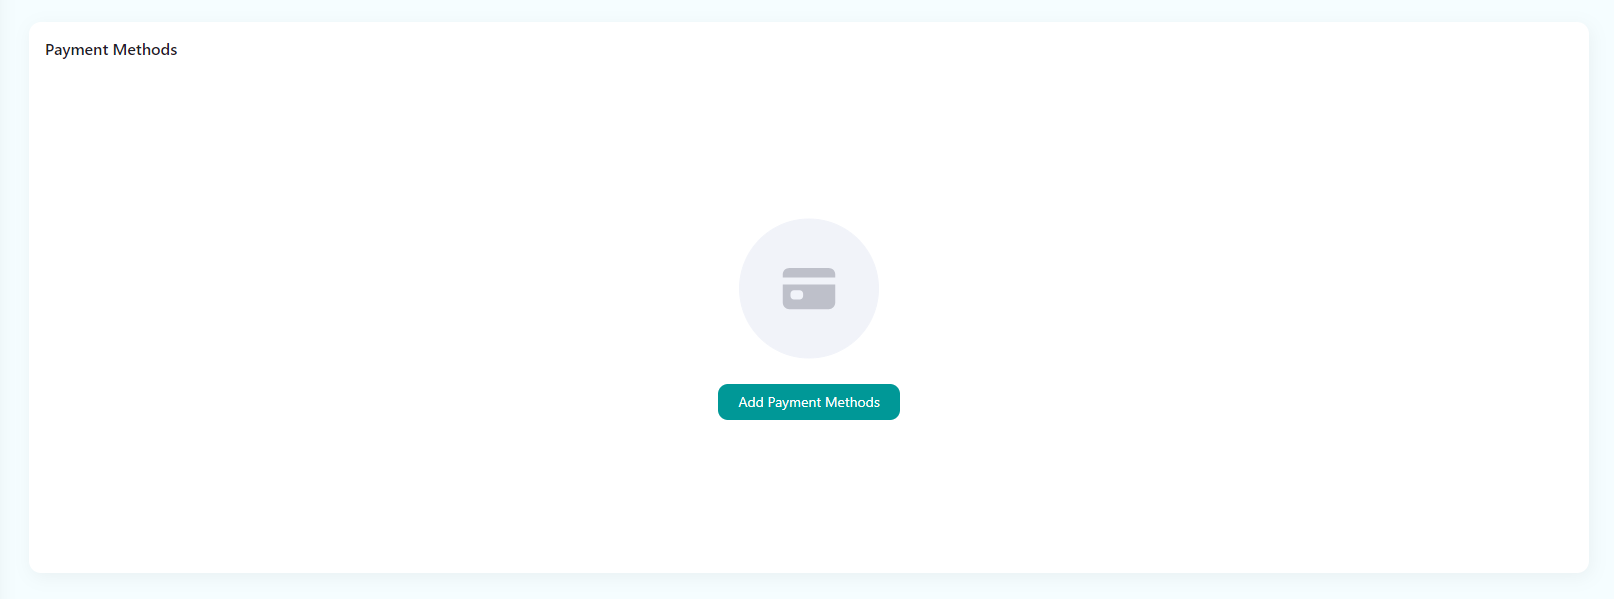Screen dimensions: 1614x599
Task: Click "Payment" text inside the teal button
Action: [794, 402]
